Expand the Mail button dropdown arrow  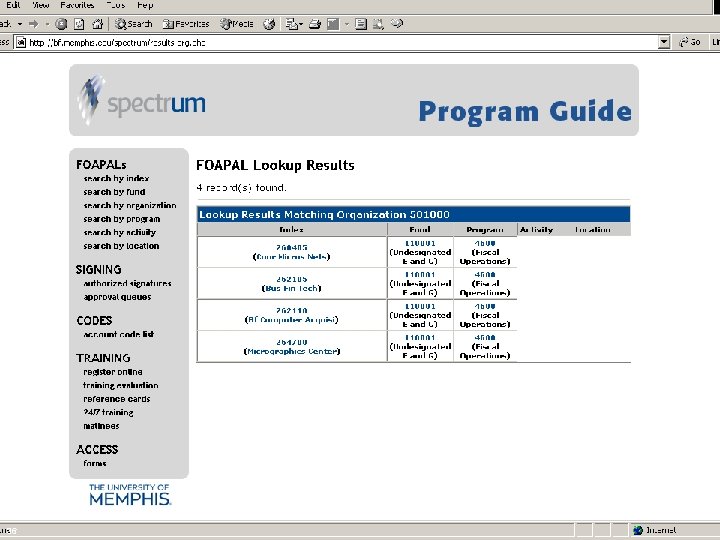click(300, 24)
